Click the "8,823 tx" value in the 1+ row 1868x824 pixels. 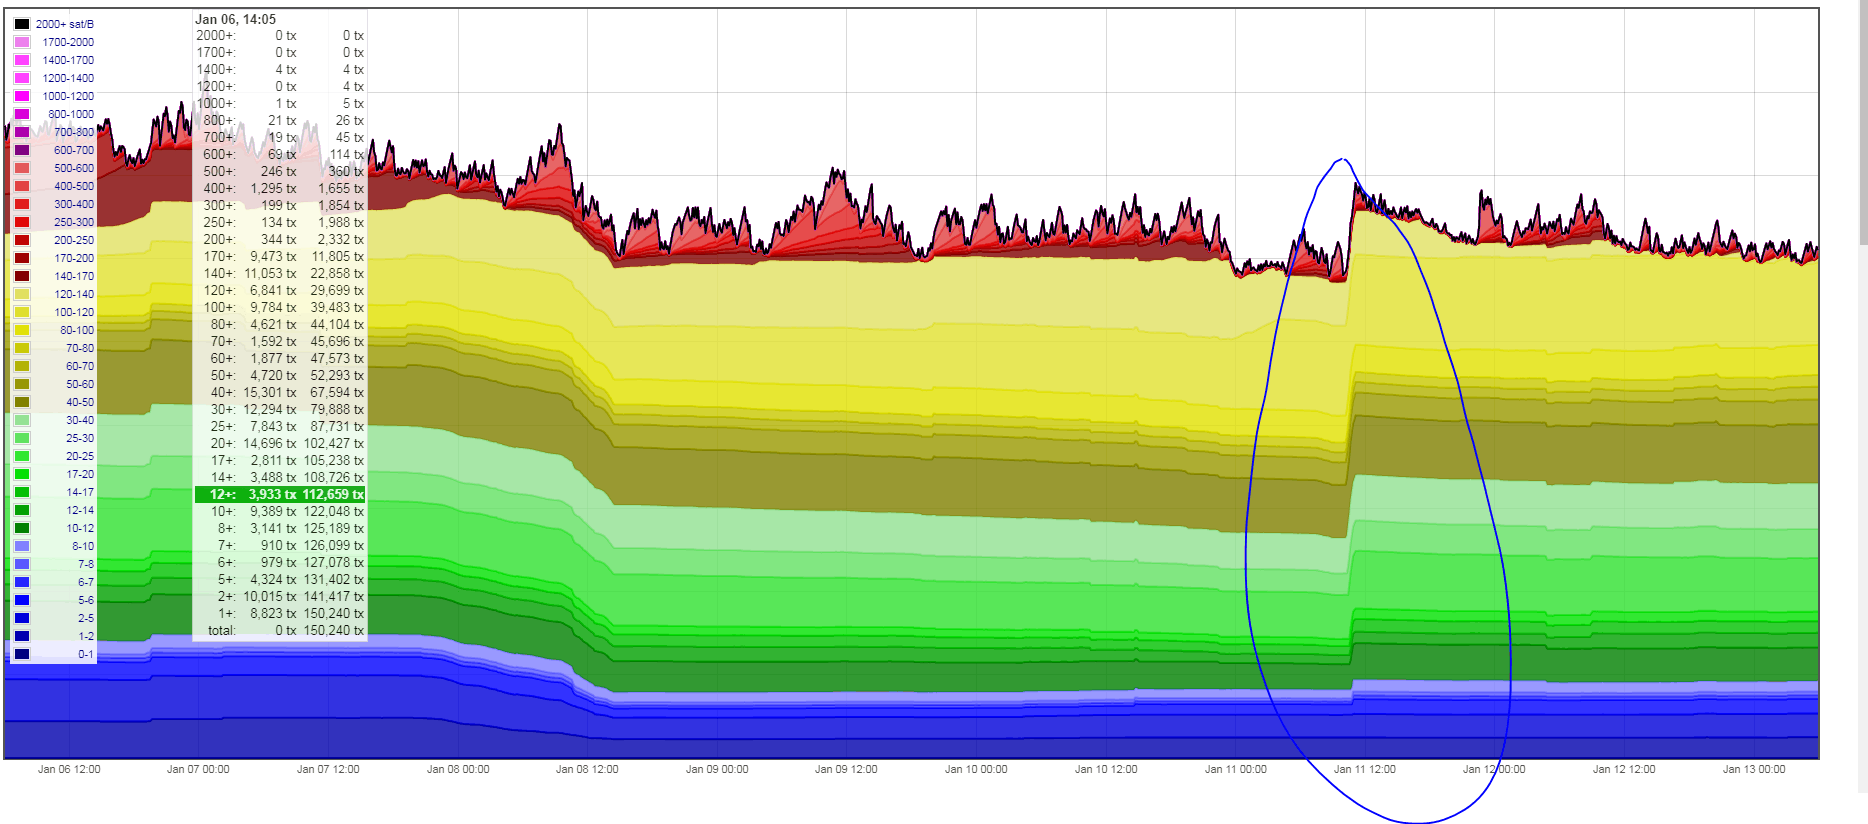tap(273, 613)
